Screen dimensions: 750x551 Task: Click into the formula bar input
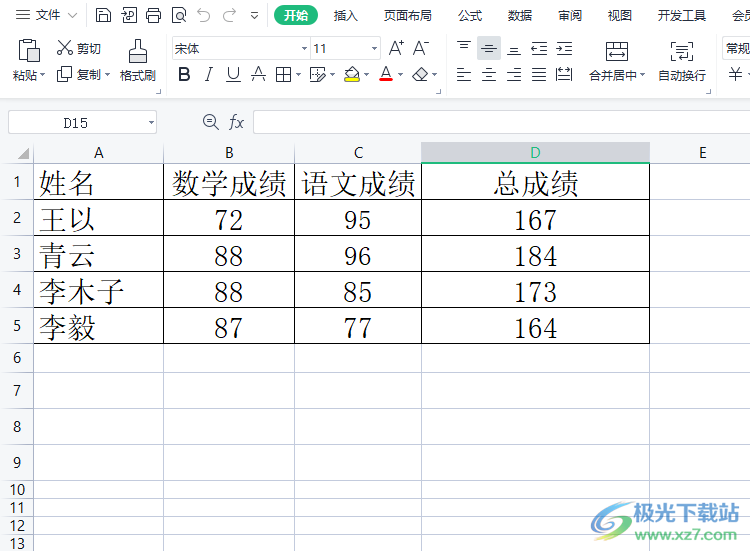tap(501, 122)
